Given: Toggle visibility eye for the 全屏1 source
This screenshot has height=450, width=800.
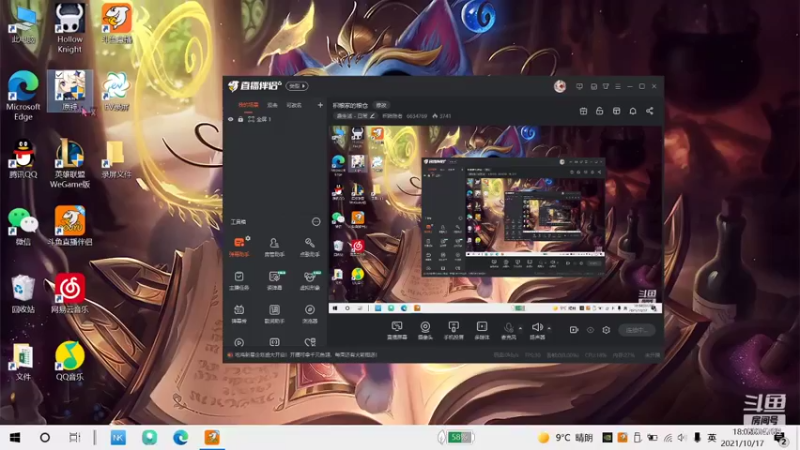Looking at the screenshot, I should point(231,119).
